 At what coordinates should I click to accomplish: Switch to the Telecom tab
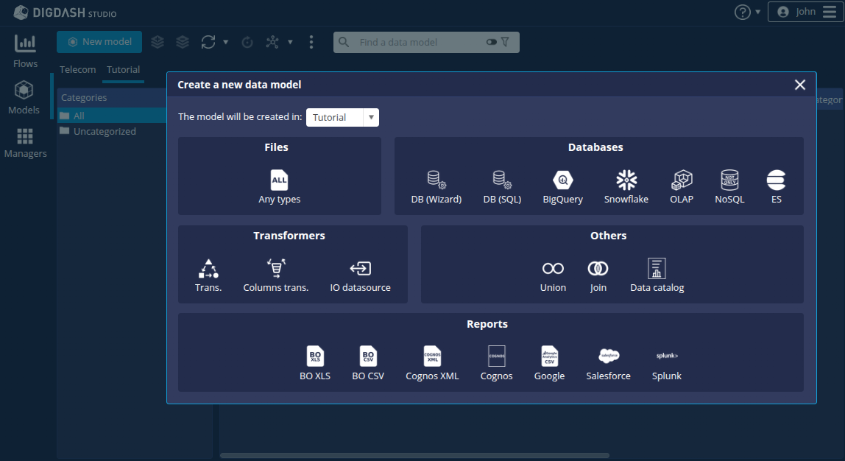click(78, 70)
